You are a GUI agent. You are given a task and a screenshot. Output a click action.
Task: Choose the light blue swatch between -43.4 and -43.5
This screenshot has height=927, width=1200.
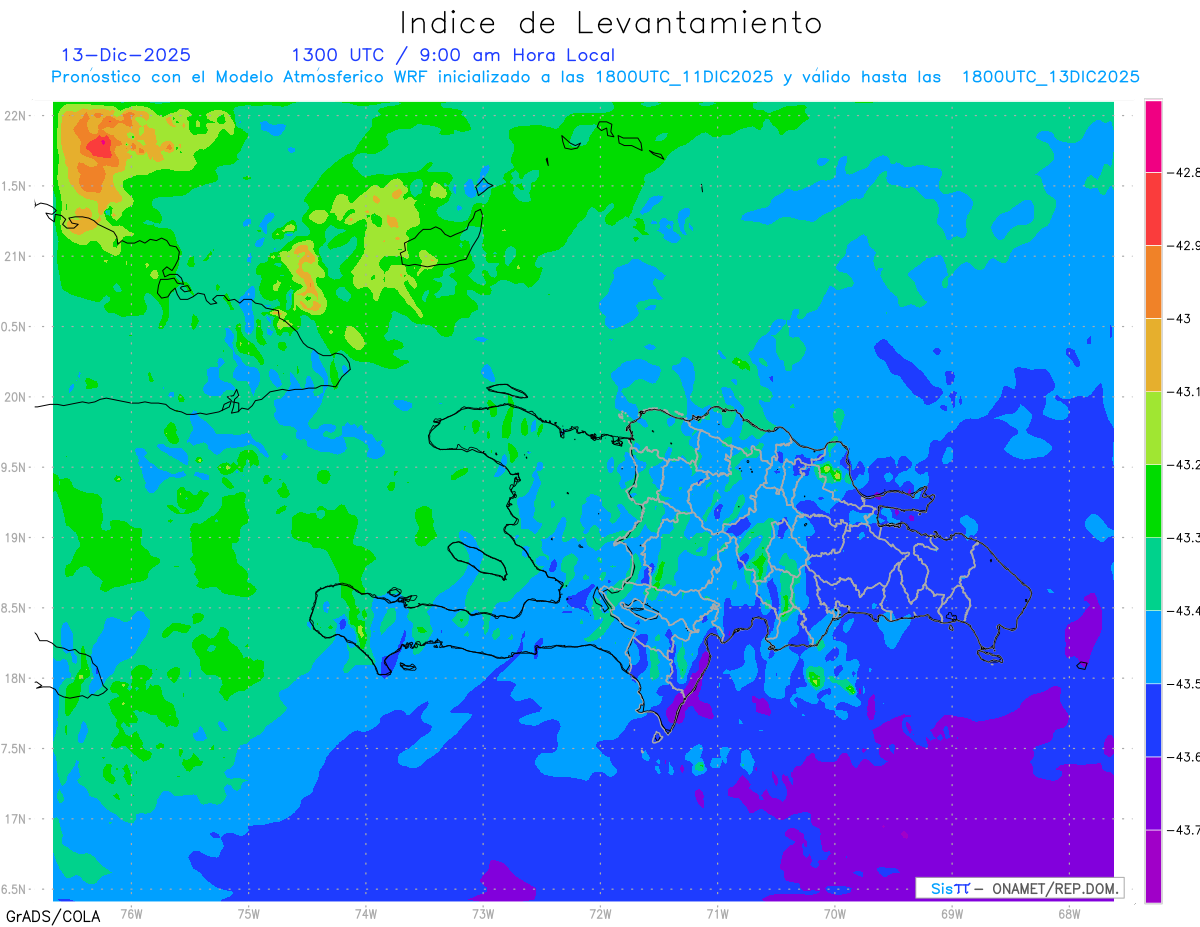pos(1153,646)
